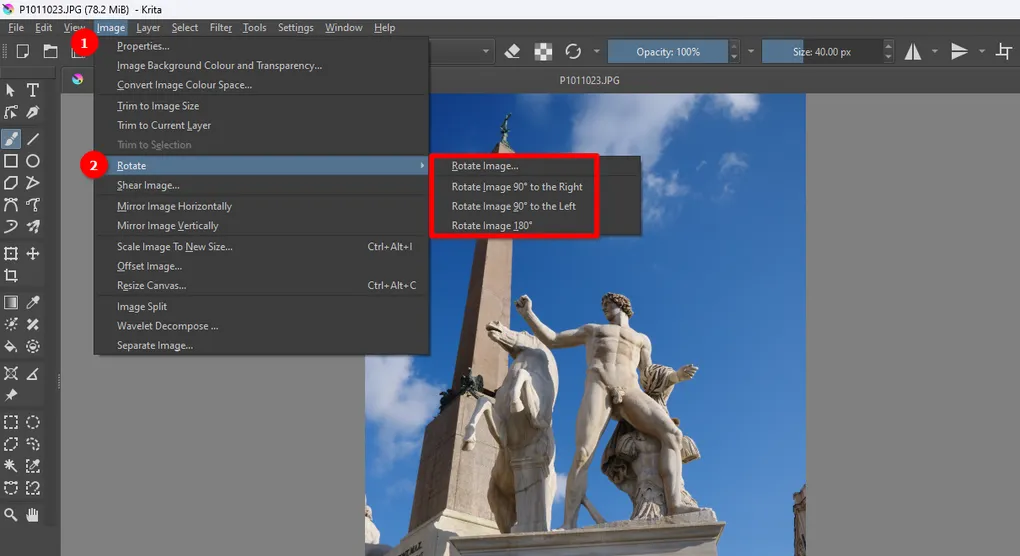Screen dimensions: 1020x556
Task: Select the Zoom magnifier tool
Action: point(11,514)
